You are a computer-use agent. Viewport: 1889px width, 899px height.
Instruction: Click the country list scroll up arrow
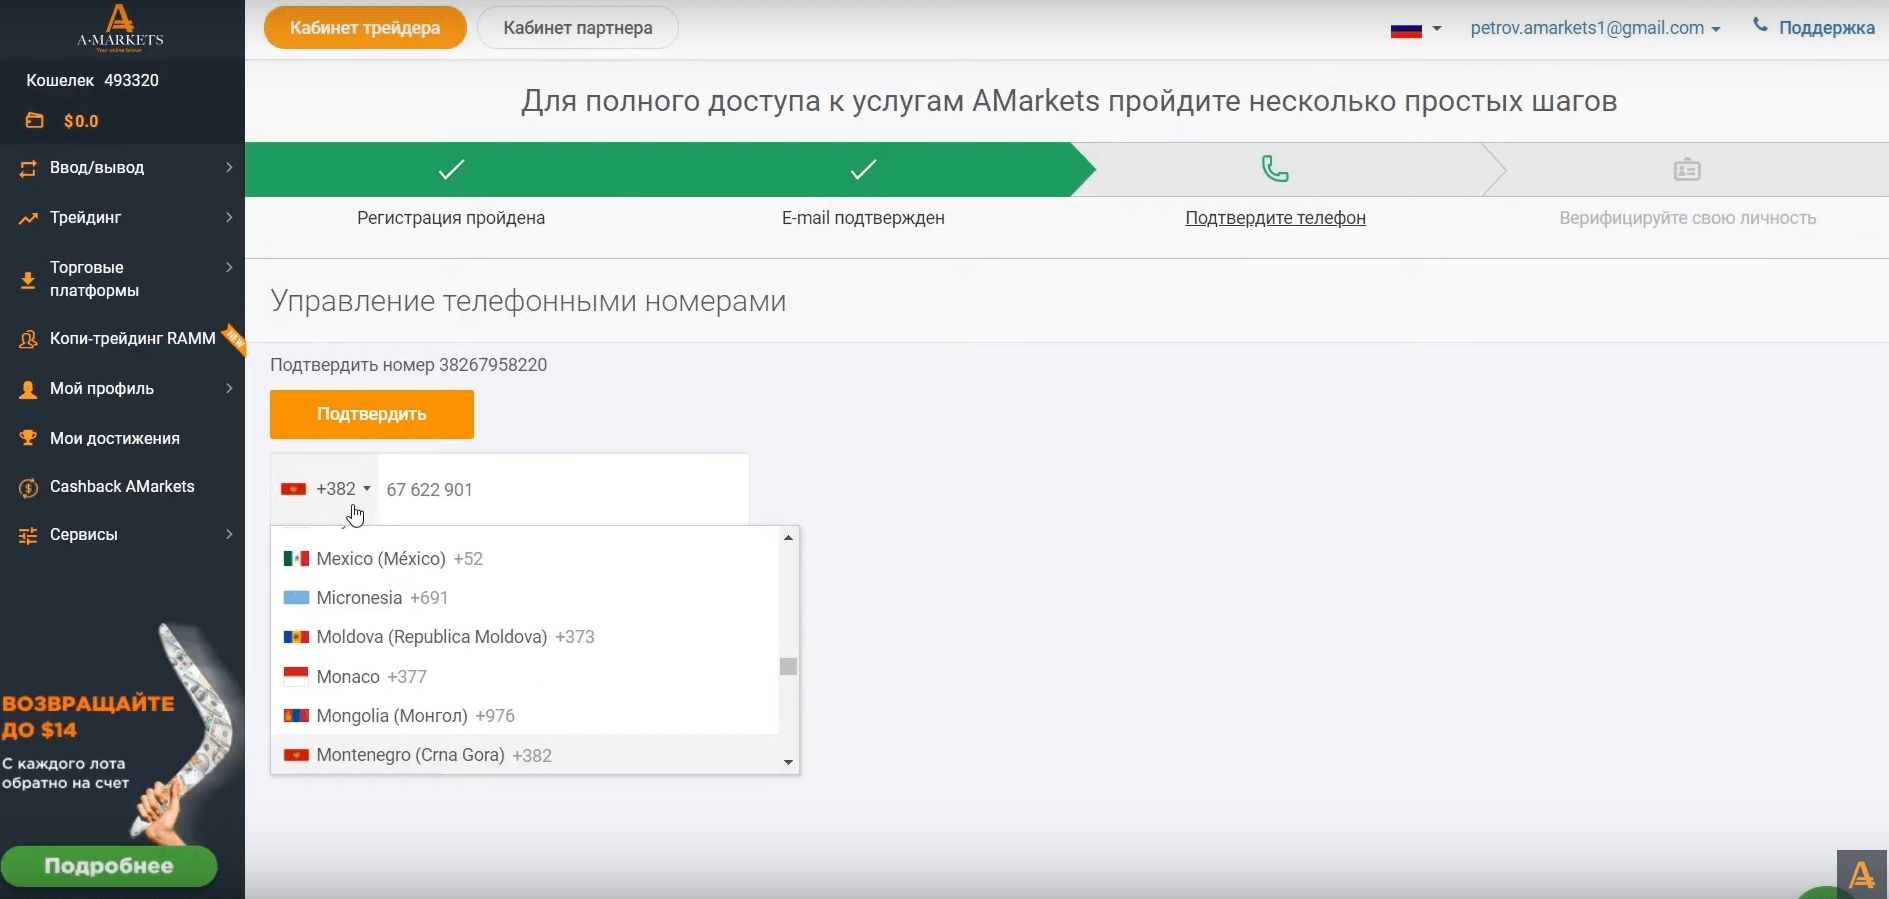tap(788, 538)
